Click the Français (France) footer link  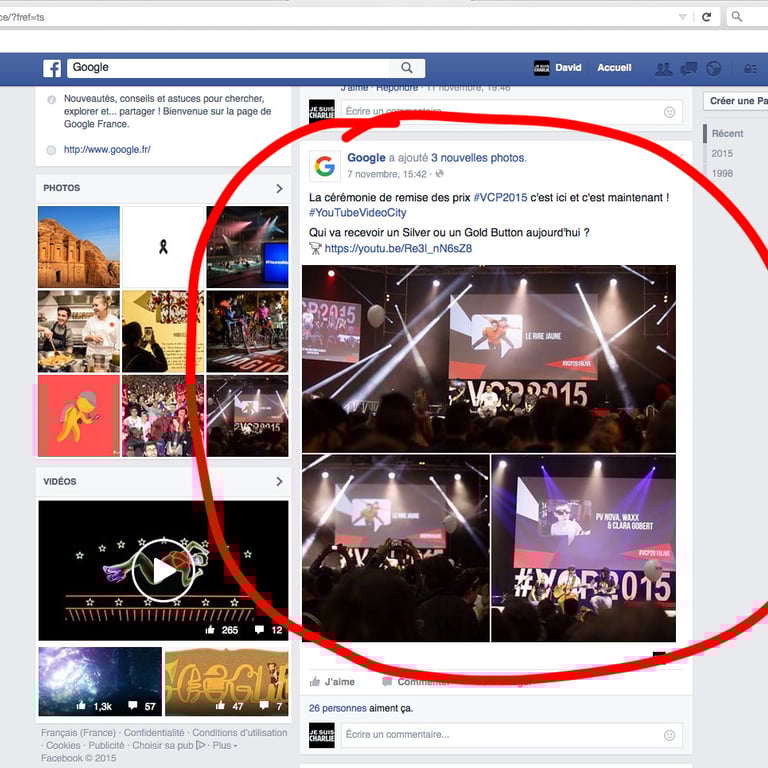pyautogui.click(x=78, y=733)
